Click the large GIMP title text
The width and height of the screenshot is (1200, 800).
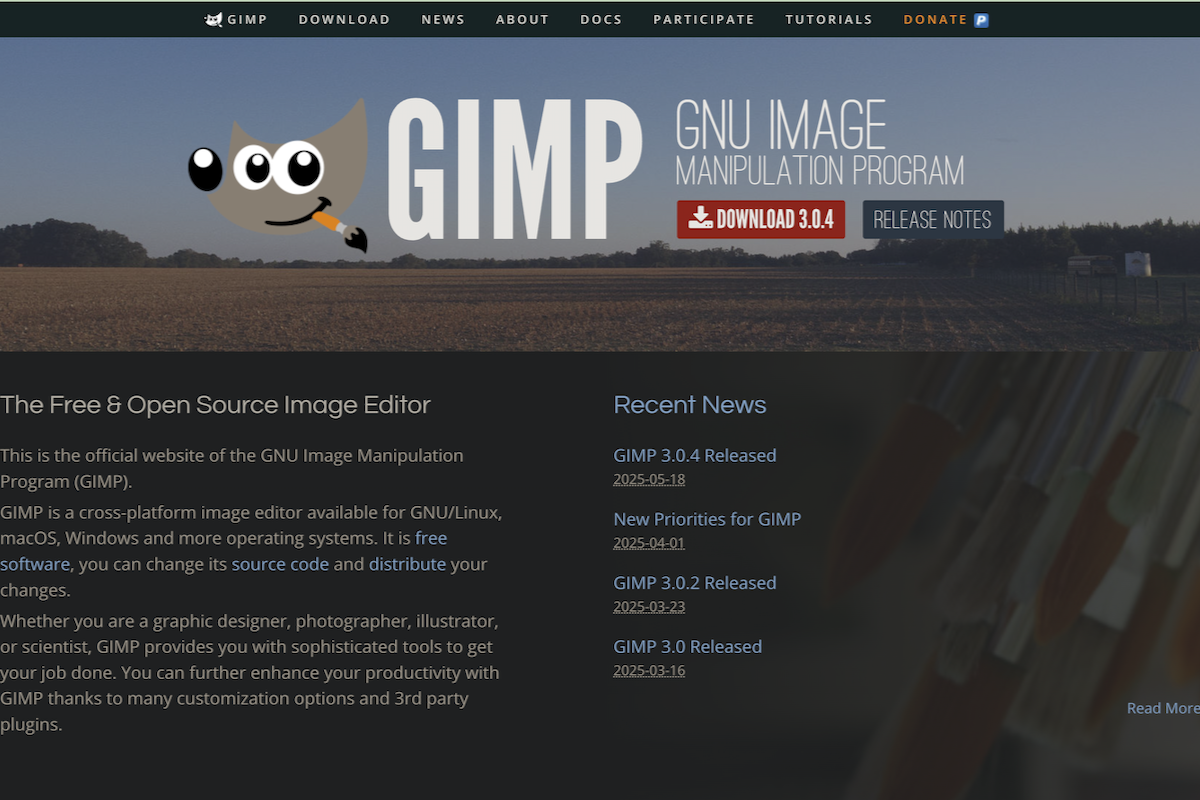point(515,170)
